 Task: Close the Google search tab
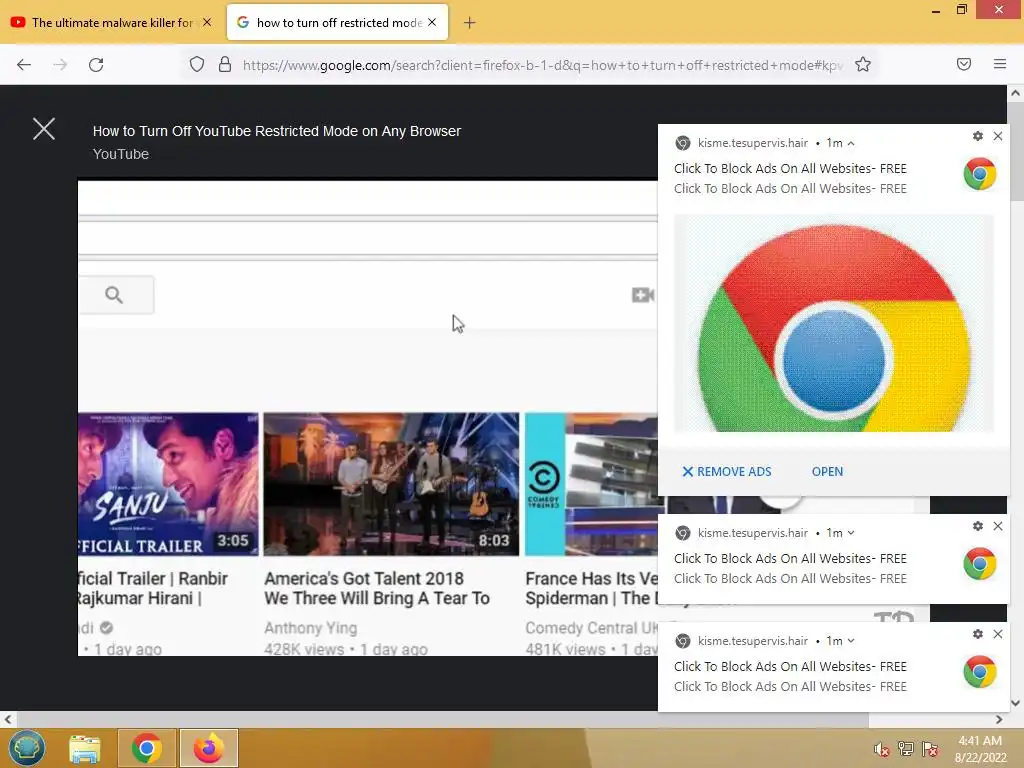point(432,22)
